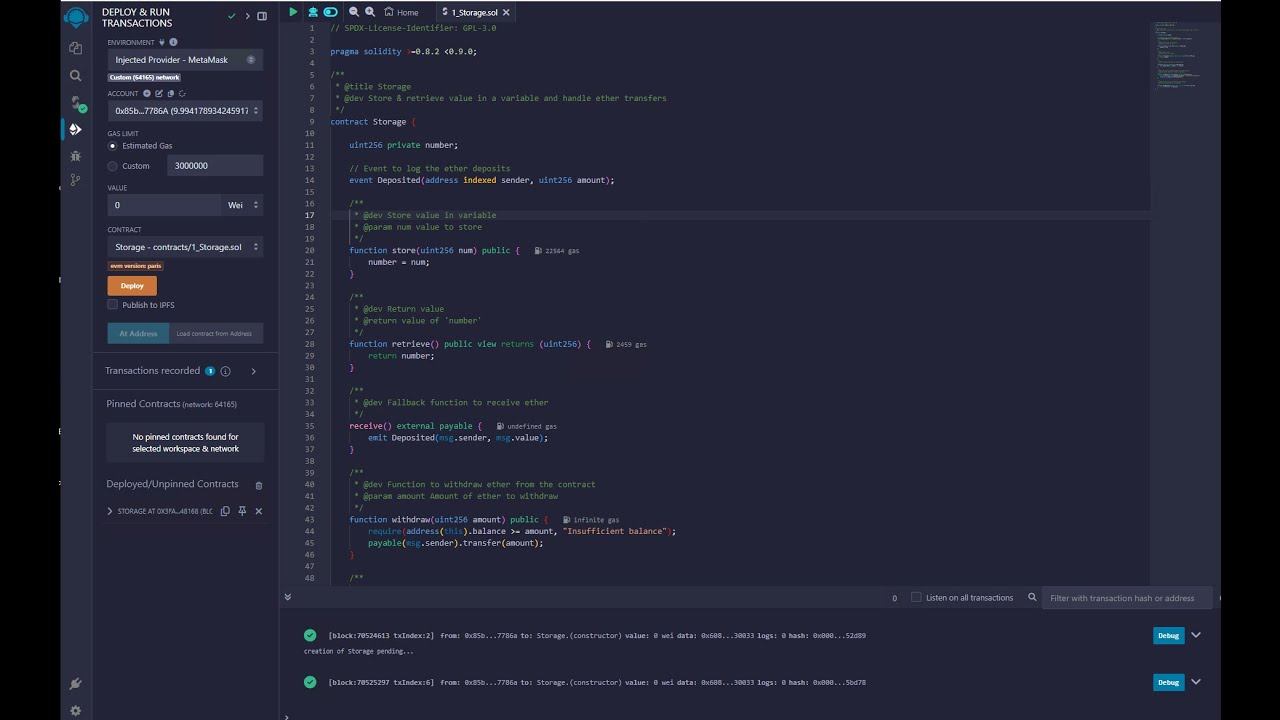Check the Listen on all transactions checkbox
Viewport: 1280px width, 720px height.
coord(916,597)
